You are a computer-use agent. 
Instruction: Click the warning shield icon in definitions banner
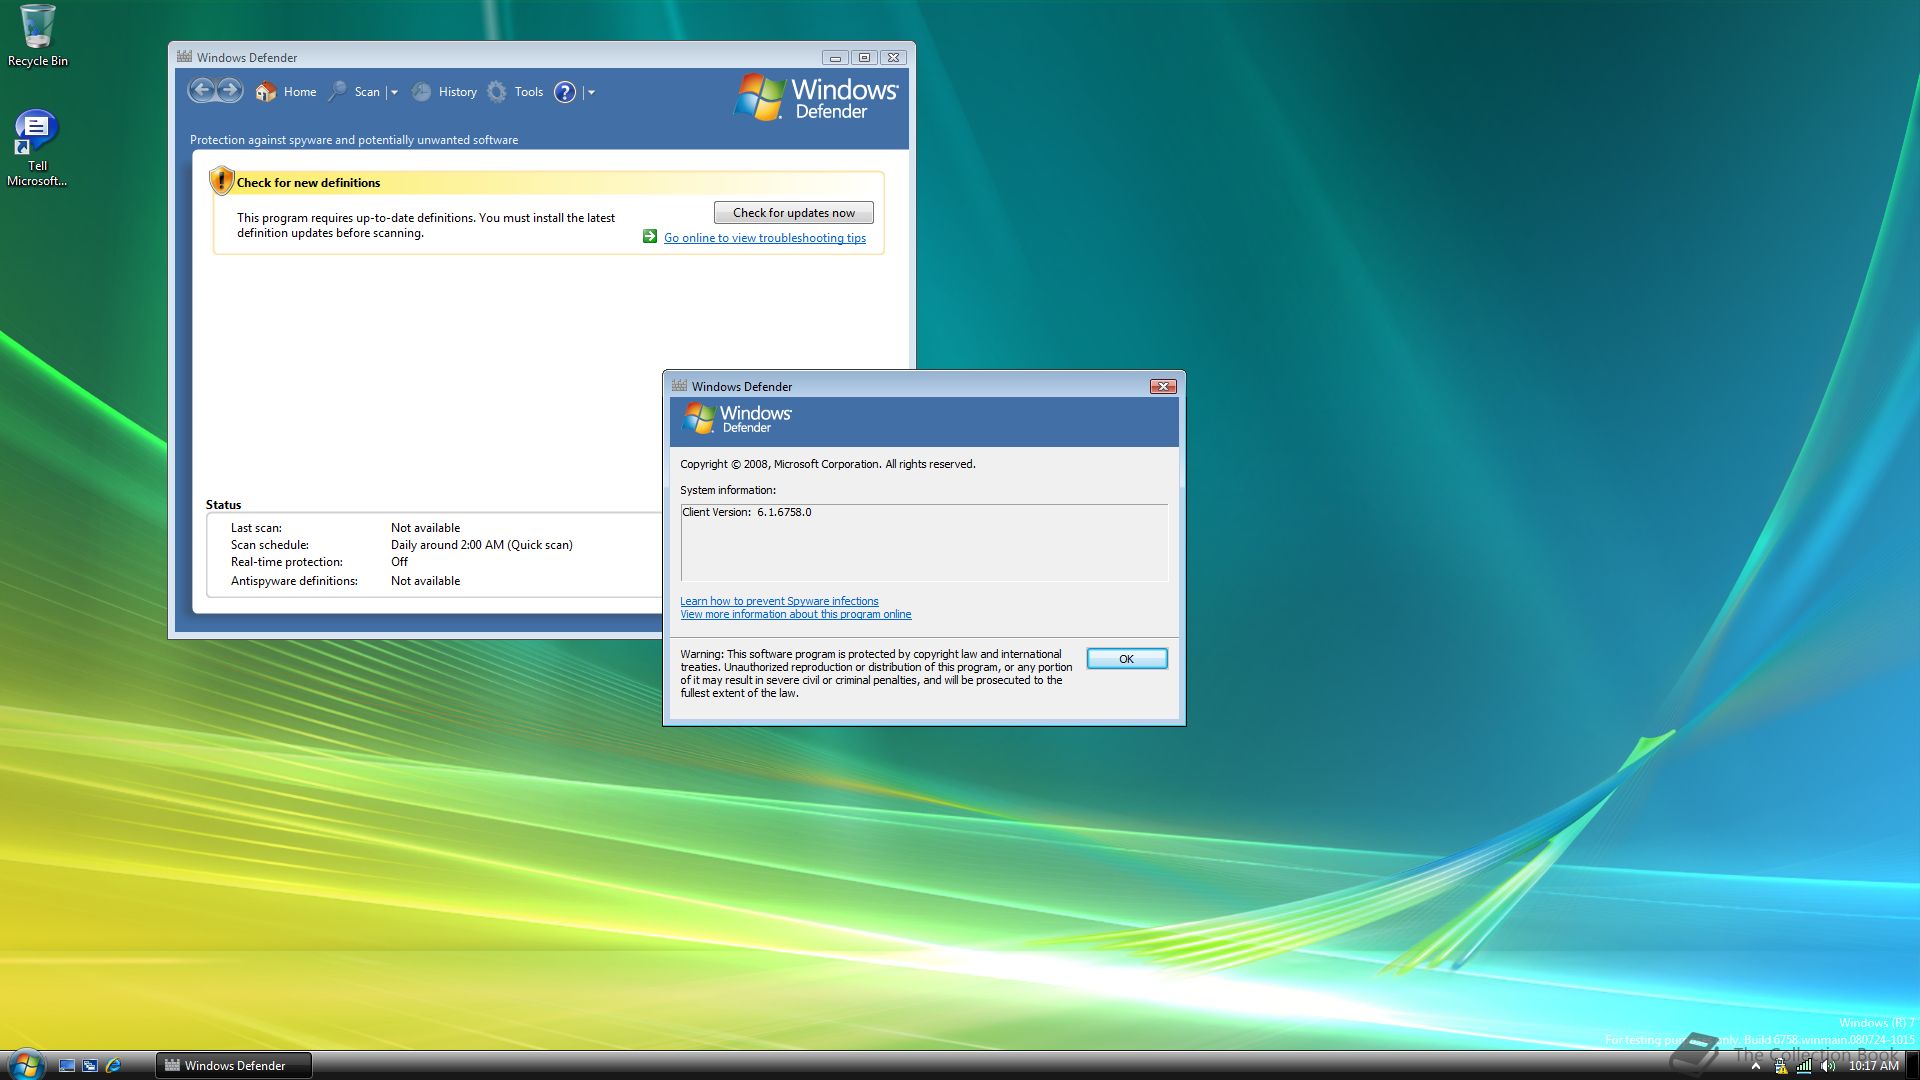pos(221,181)
